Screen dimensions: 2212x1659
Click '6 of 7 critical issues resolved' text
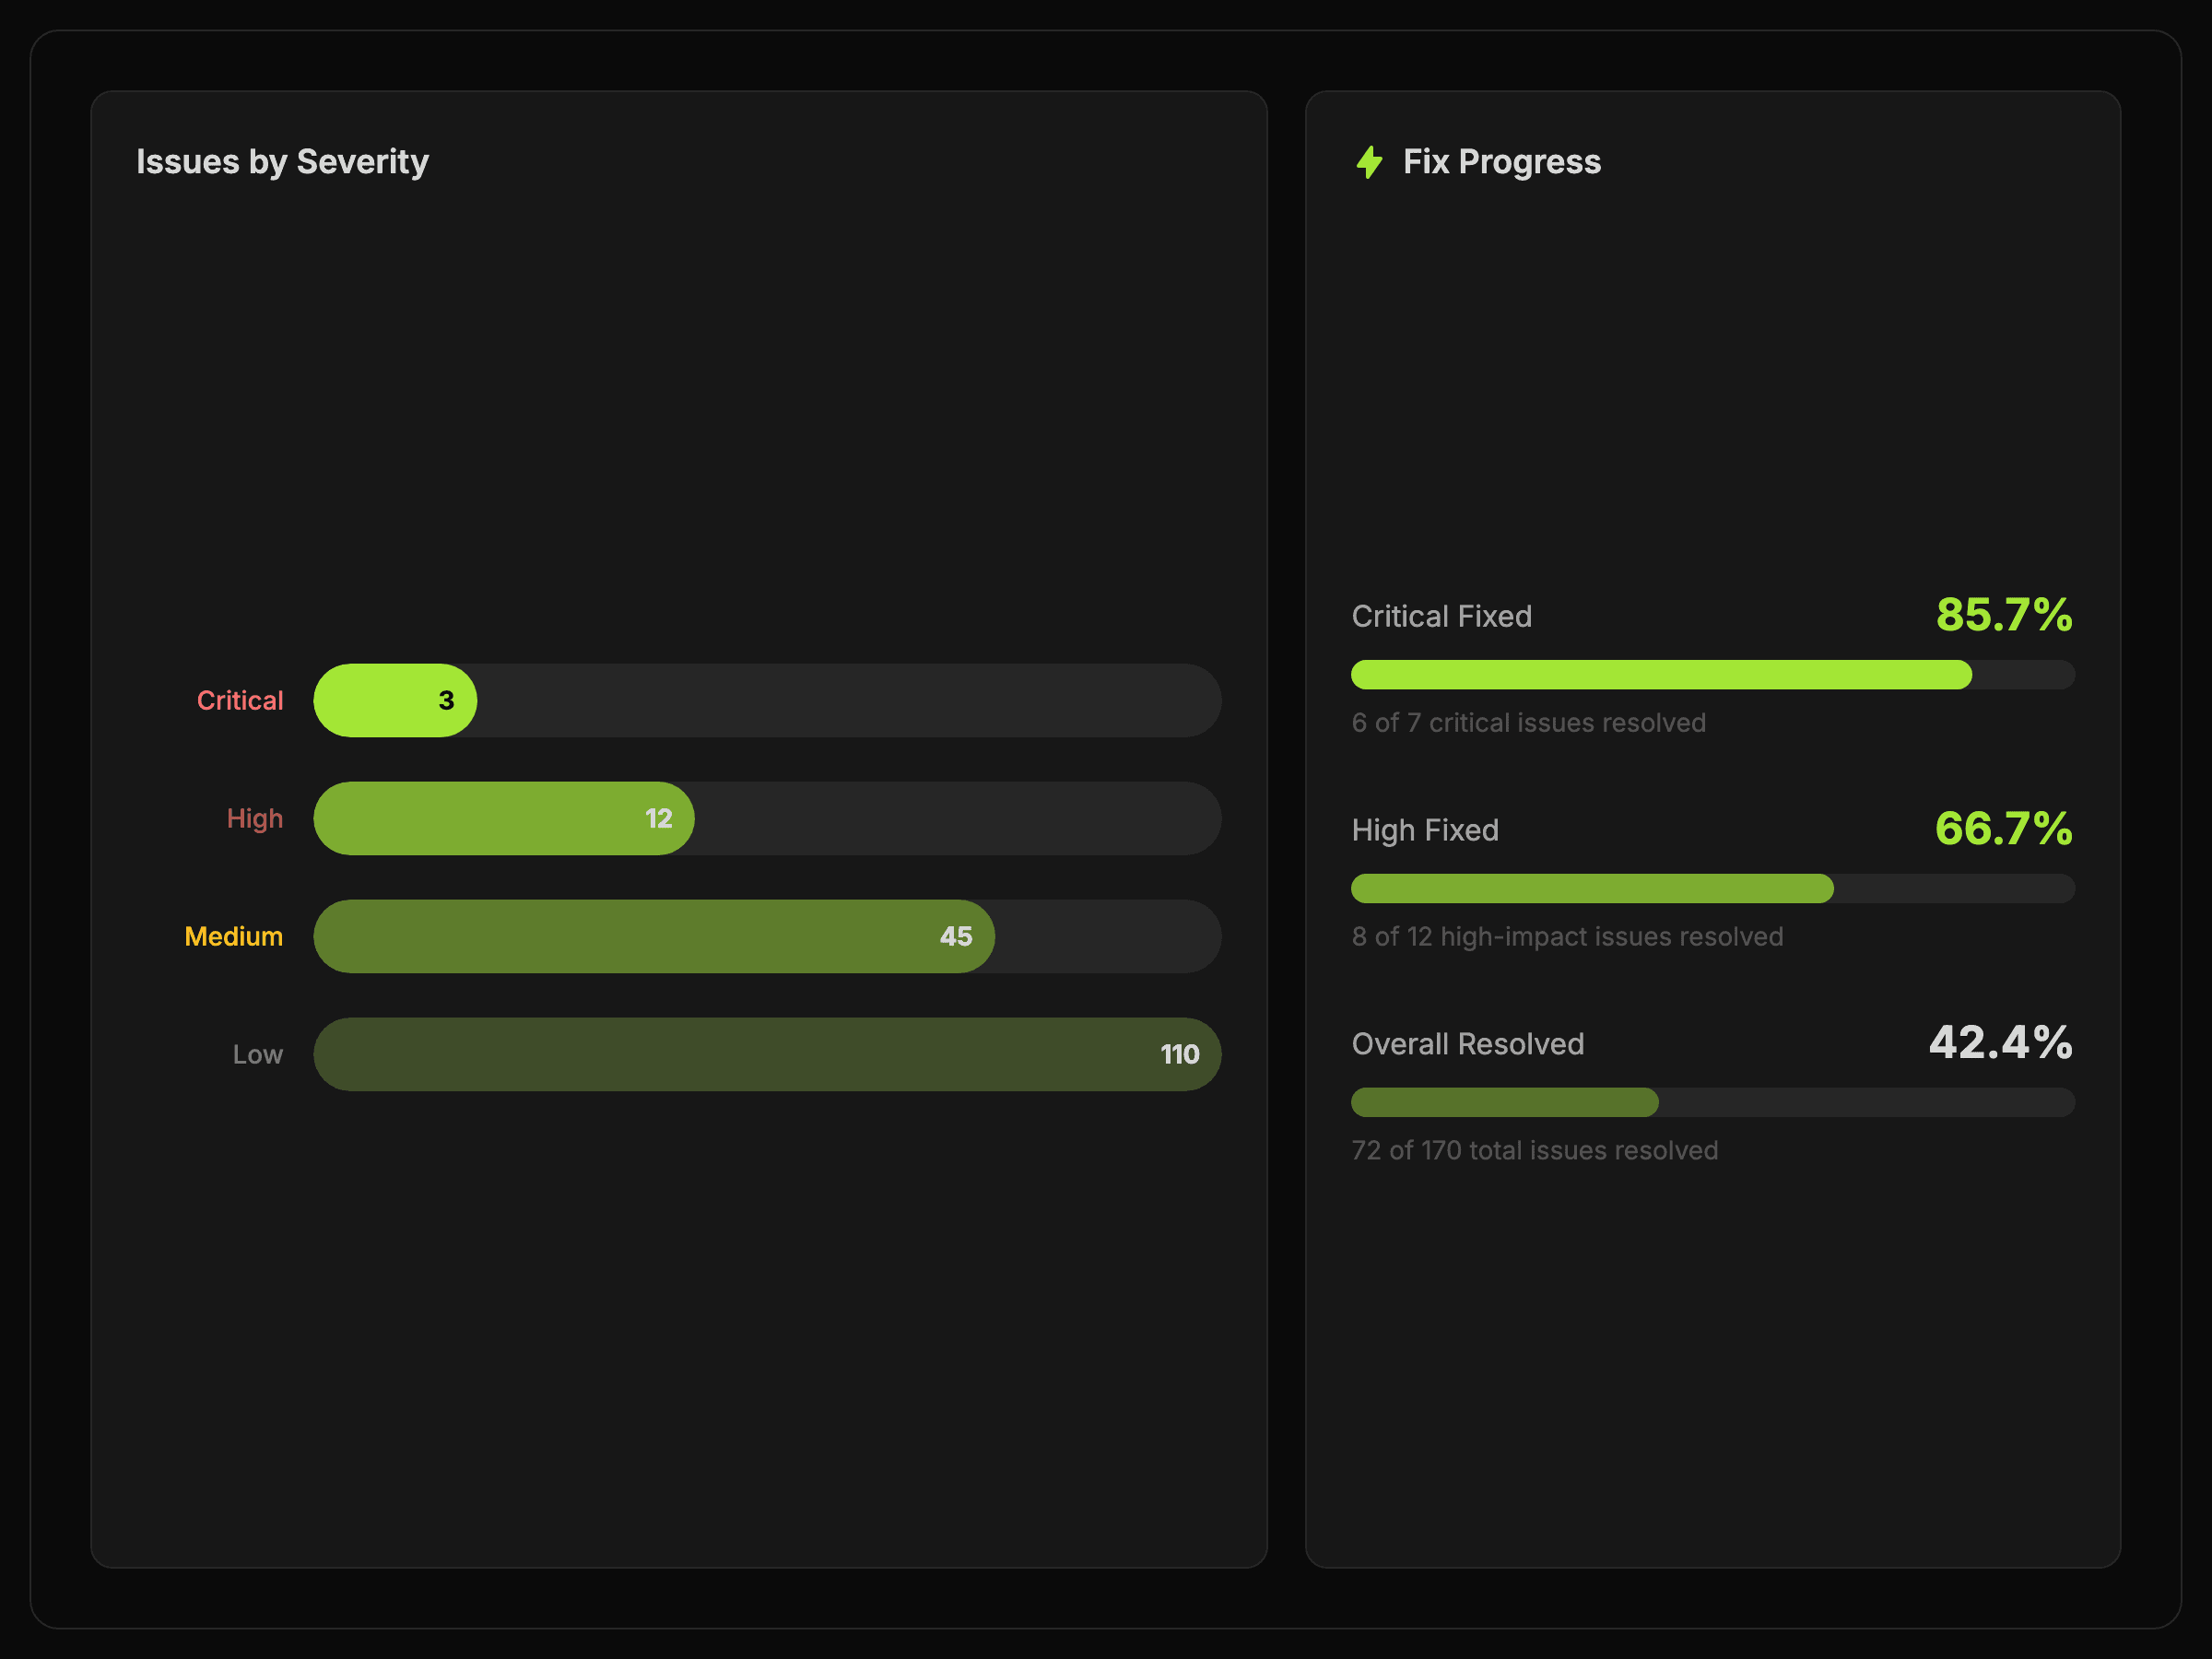[x=1528, y=723]
